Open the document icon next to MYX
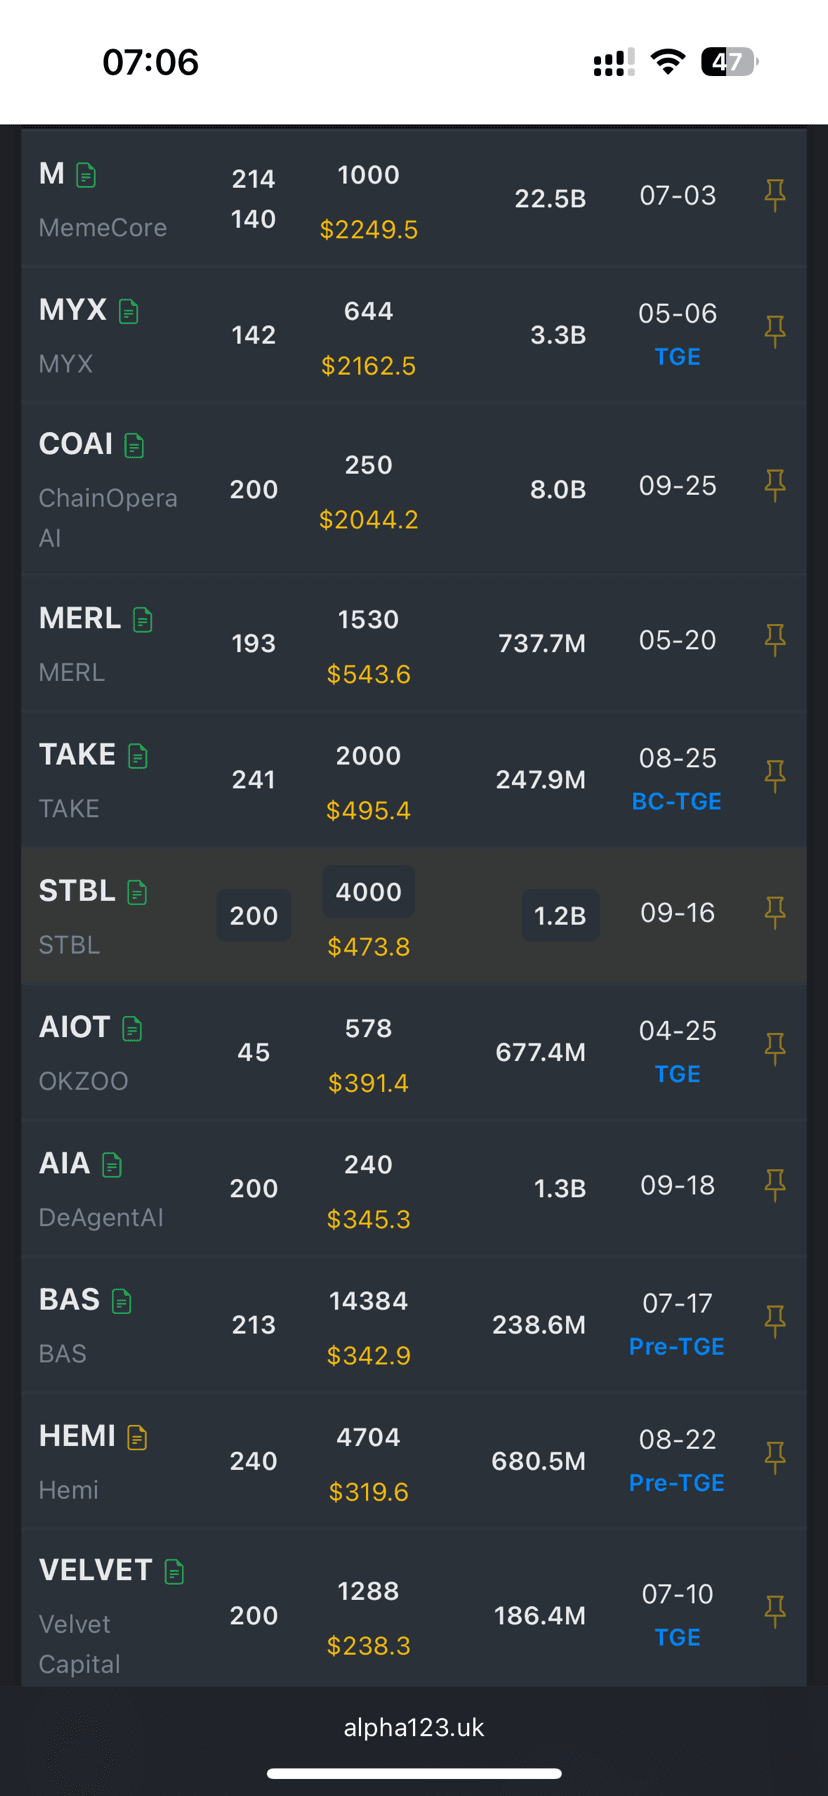Viewport: 828px width, 1796px height. pyautogui.click(x=129, y=312)
